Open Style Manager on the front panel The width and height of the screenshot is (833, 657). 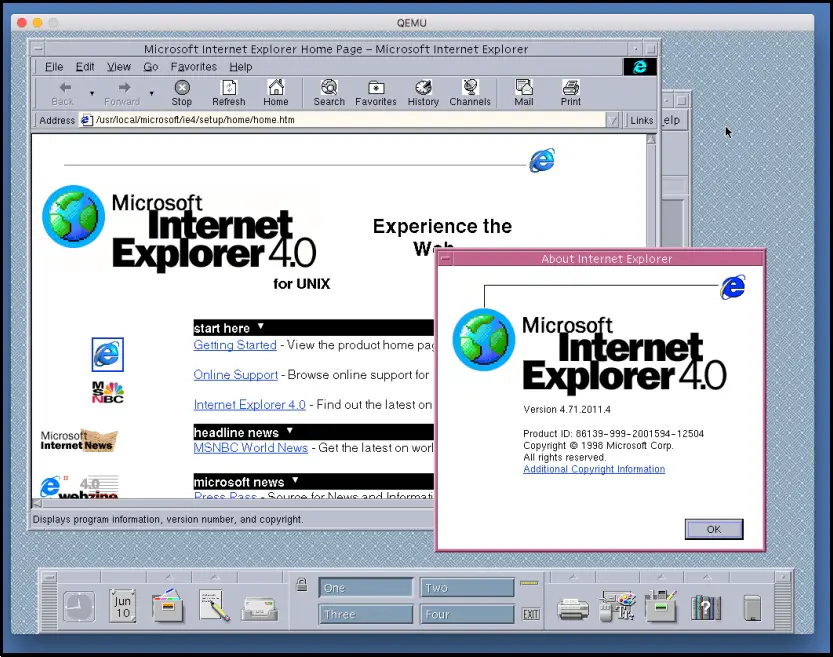617,606
